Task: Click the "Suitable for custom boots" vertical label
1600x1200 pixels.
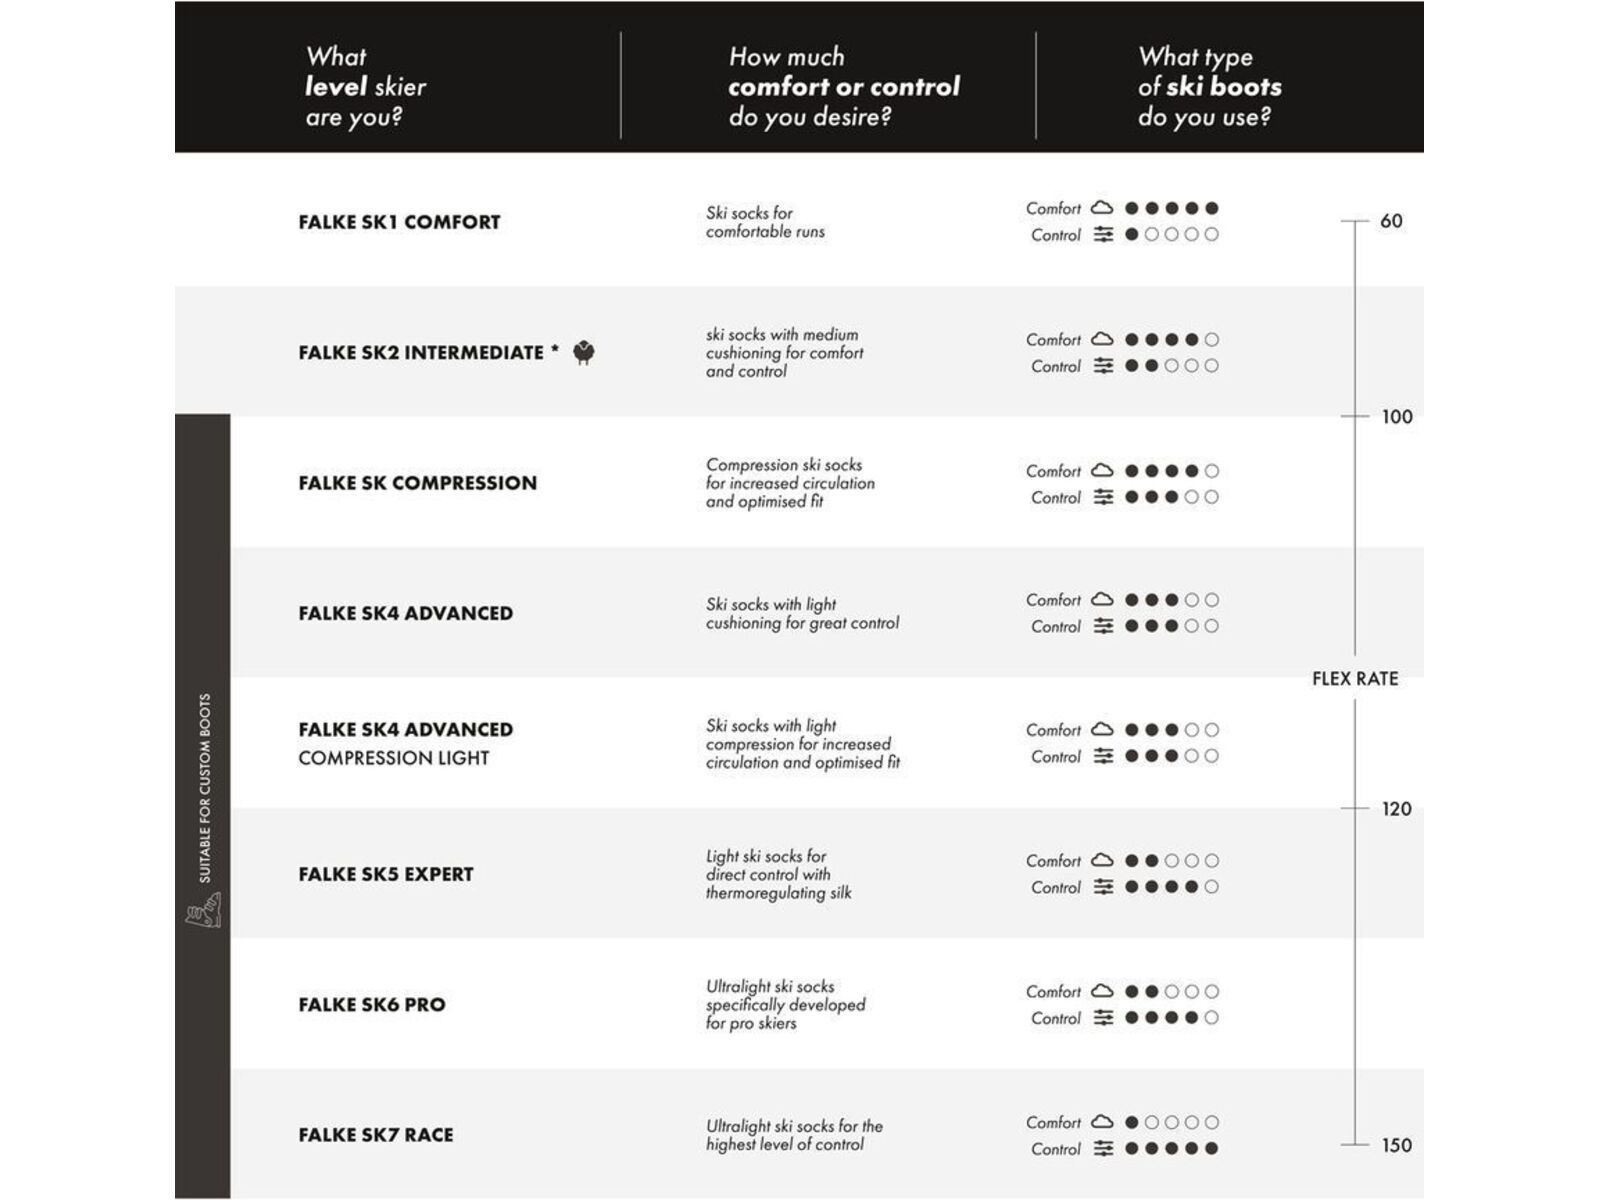Action: coord(204,788)
